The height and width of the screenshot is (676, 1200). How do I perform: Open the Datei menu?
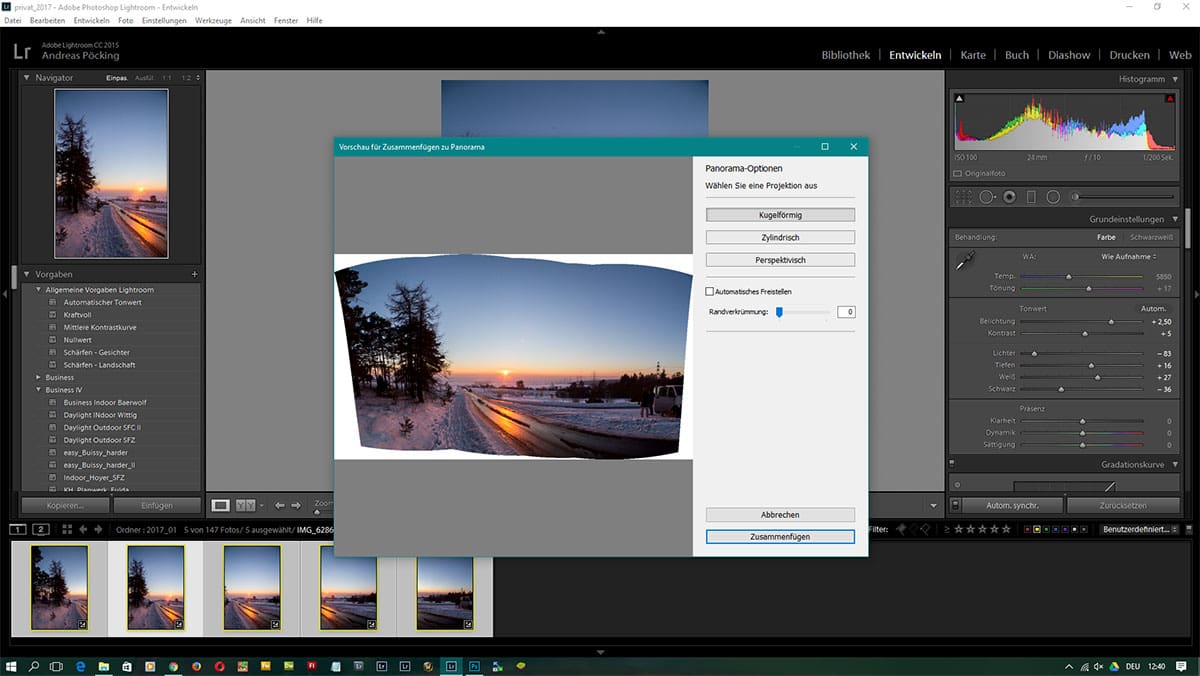(x=13, y=20)
